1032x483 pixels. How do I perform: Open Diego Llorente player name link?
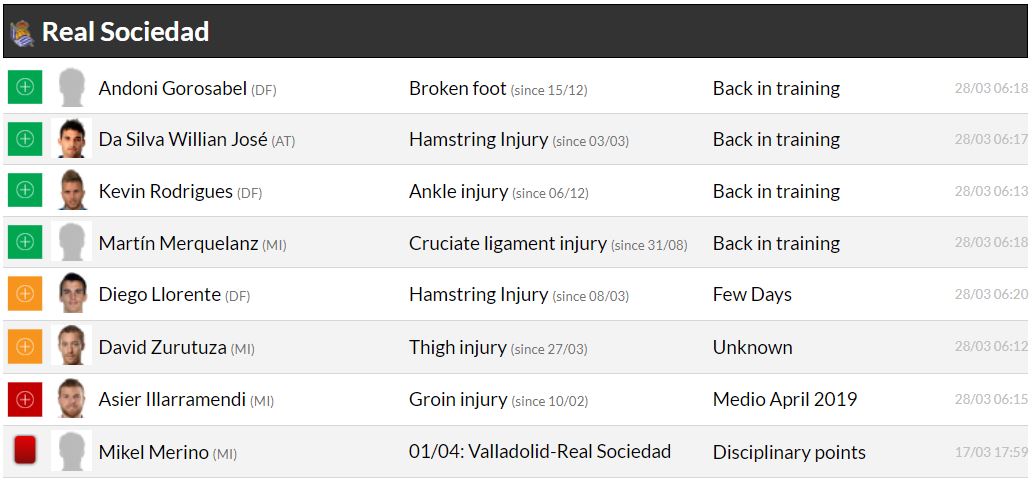(x=159, y=294)
